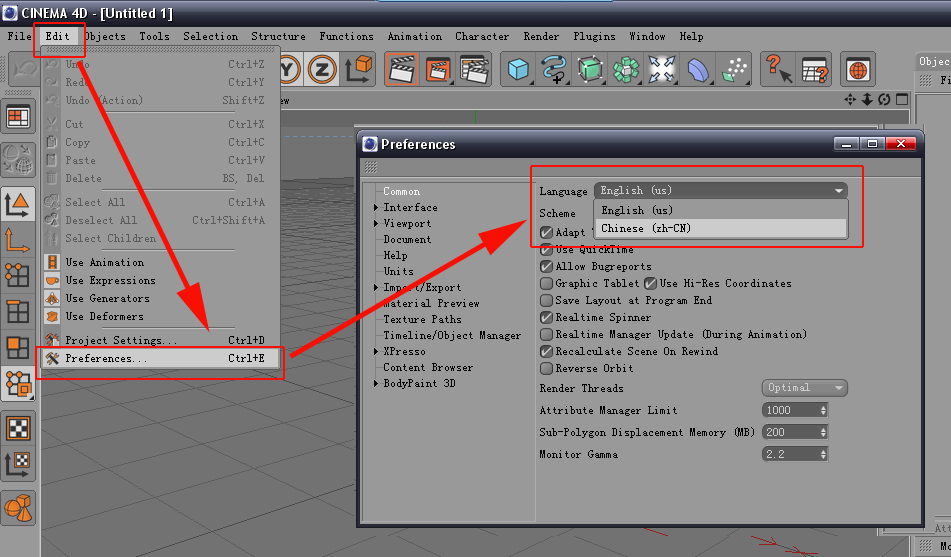Click the particle emitter icon
The image size is (951, 557).
(x=734, y=69)
